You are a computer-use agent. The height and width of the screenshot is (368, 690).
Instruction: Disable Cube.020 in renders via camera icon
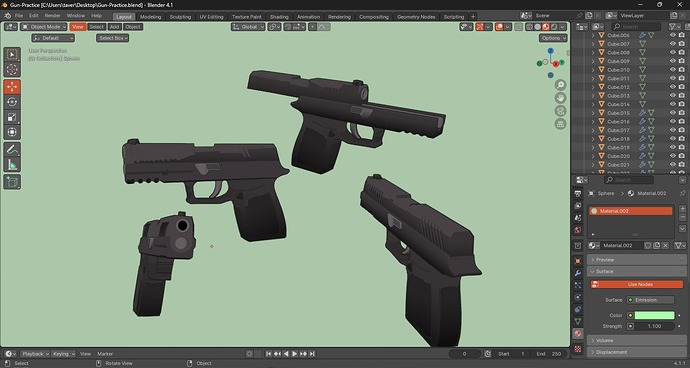click(x=681, y=156)
